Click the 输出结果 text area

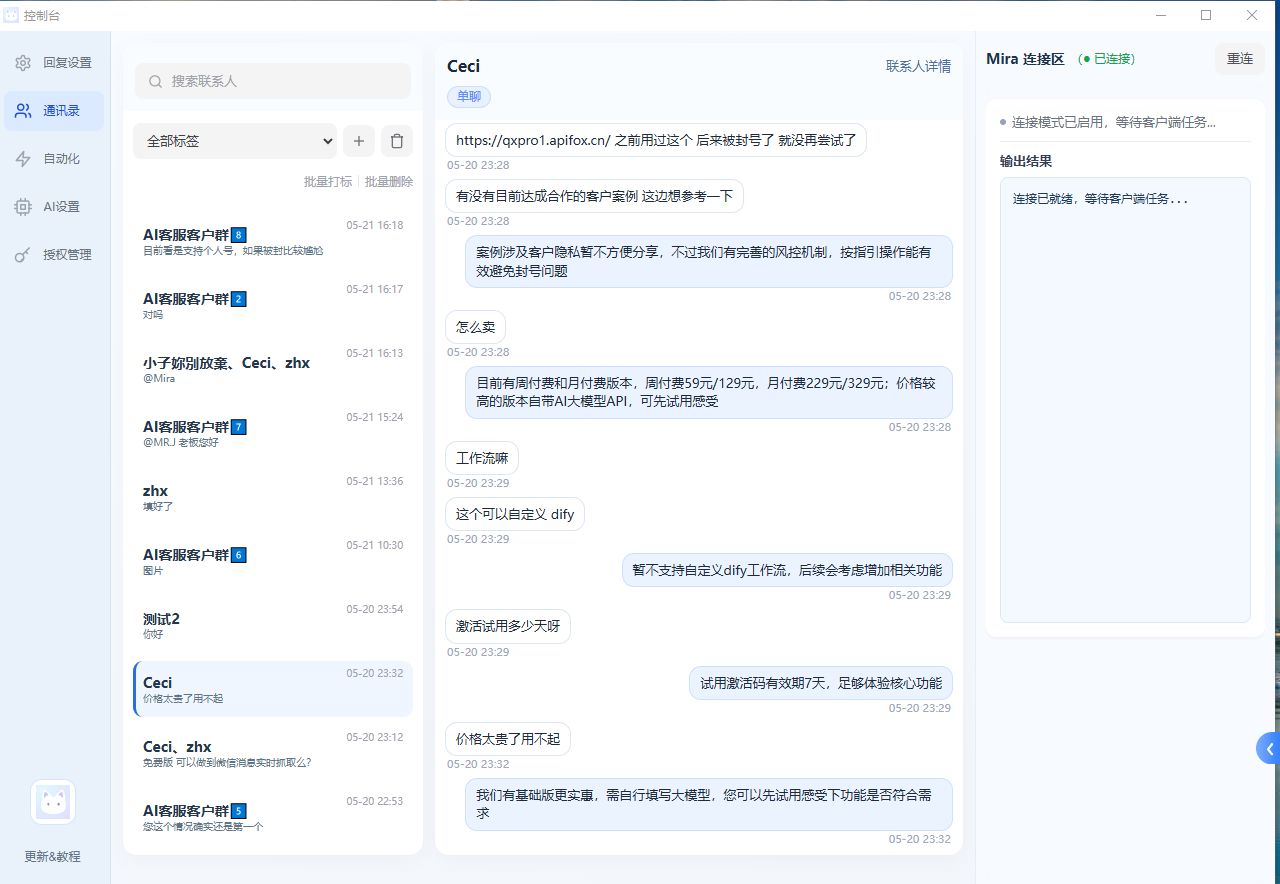point(1125,400)
